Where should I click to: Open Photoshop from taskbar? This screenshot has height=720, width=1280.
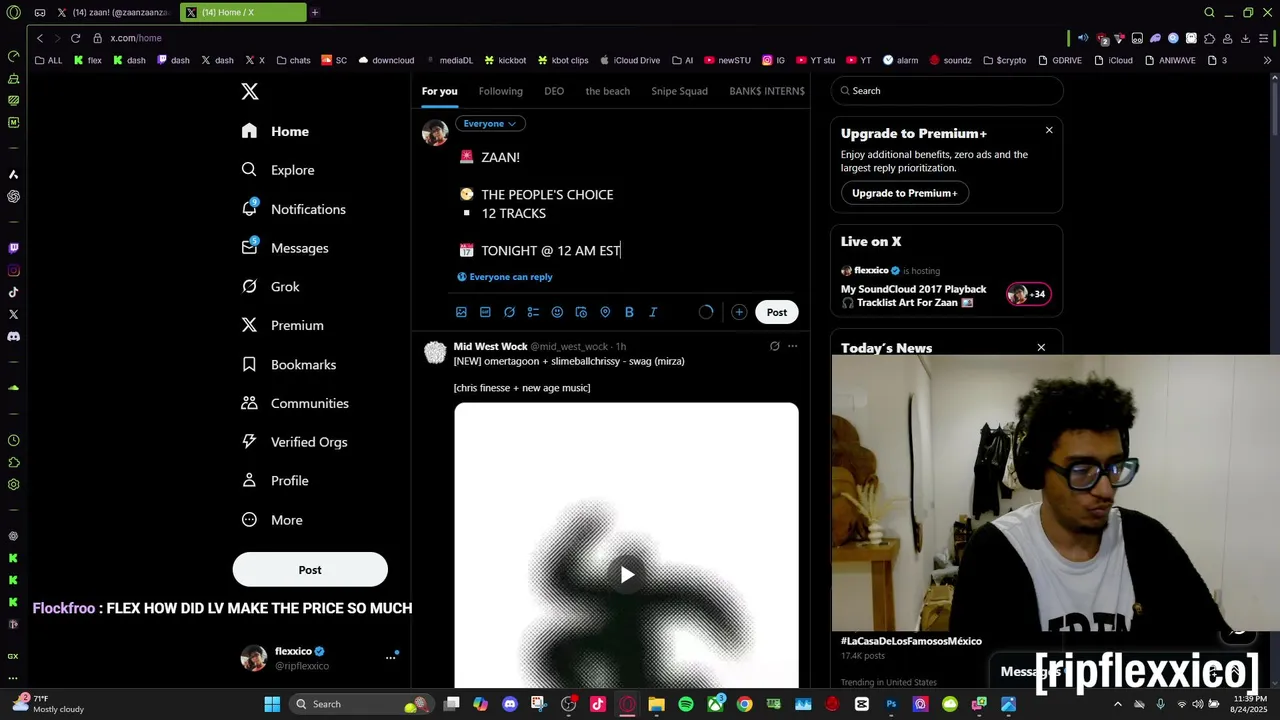coord(891,704)
